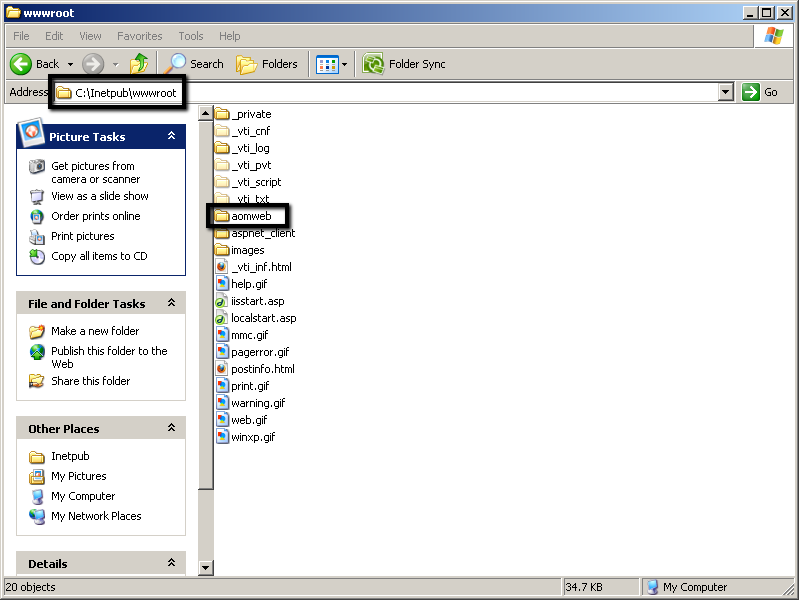Collapse the Other Places panel

coord(171,428)
